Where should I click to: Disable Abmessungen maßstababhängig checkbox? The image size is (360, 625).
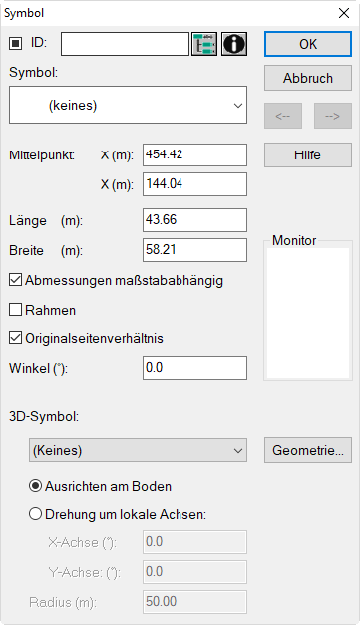pyautogui.click(x=15, y=280)
